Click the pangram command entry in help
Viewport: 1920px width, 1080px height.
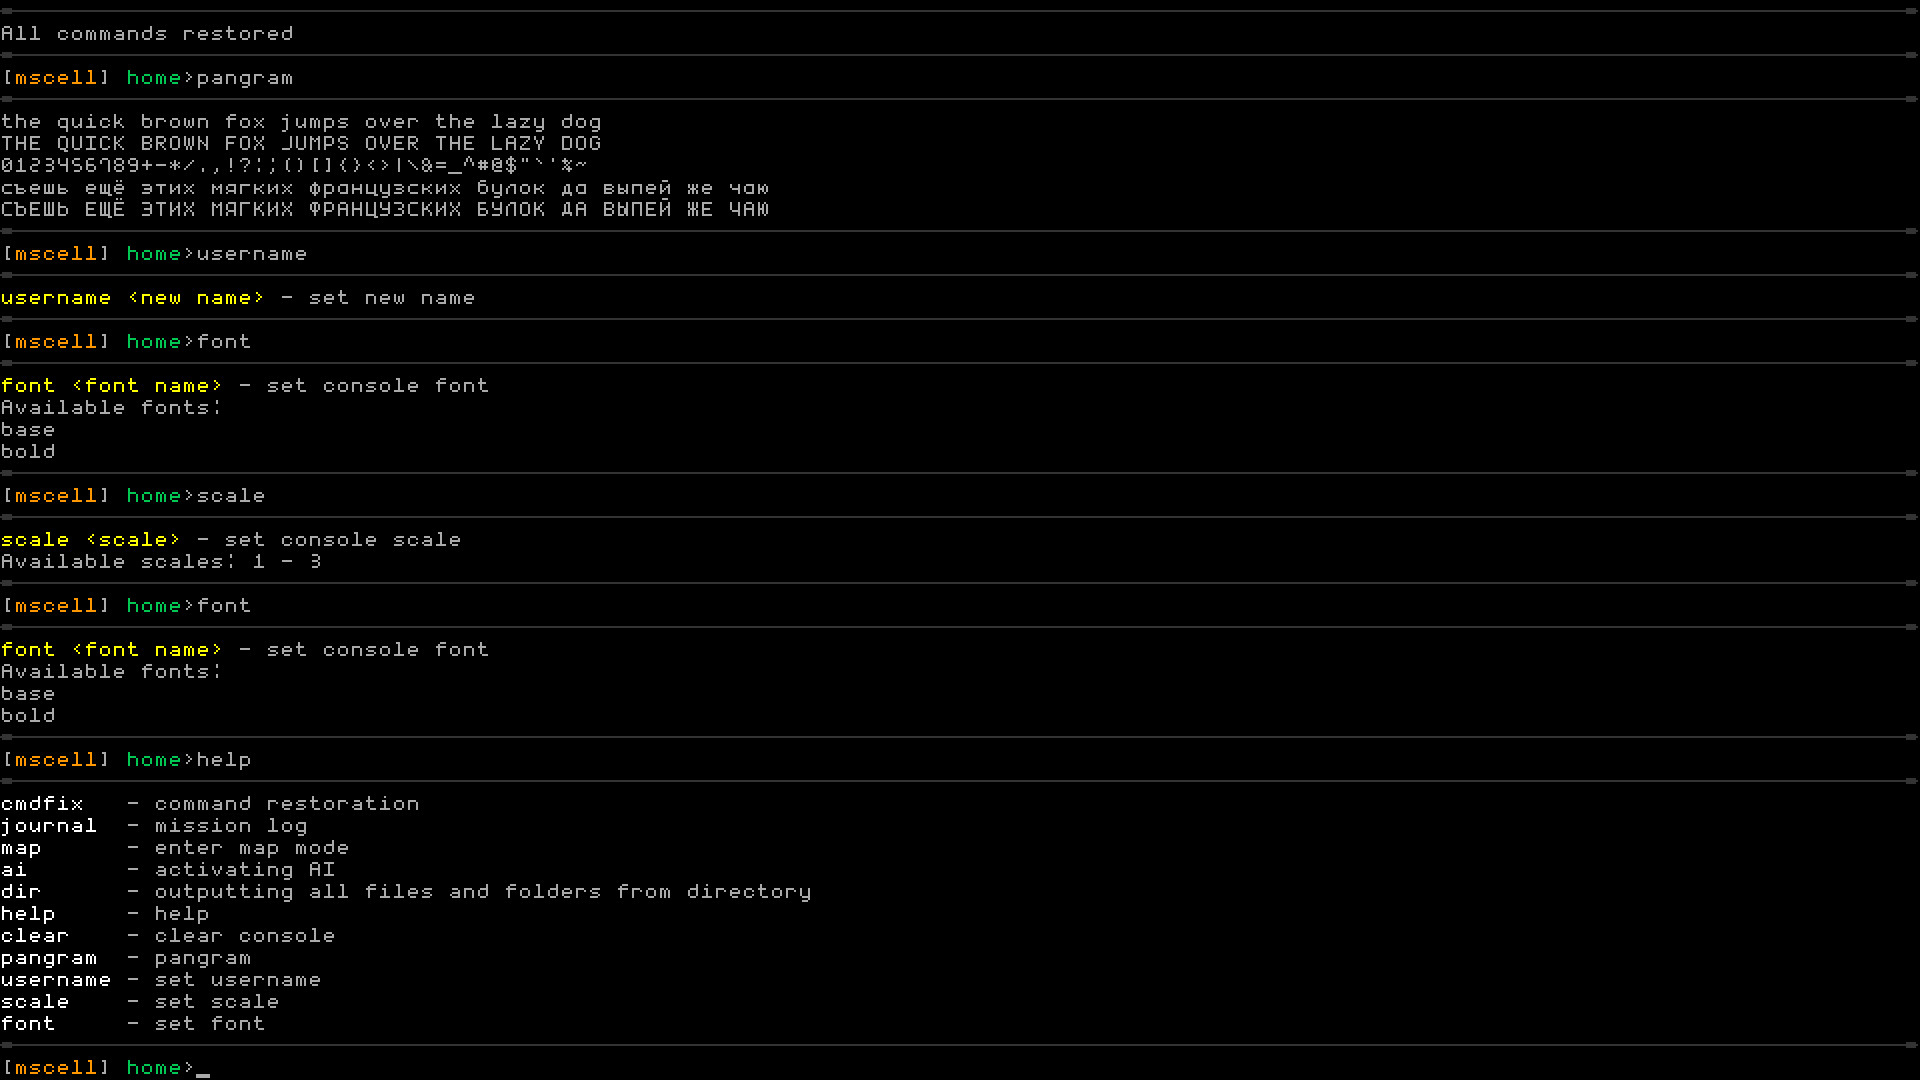[47, 957]
